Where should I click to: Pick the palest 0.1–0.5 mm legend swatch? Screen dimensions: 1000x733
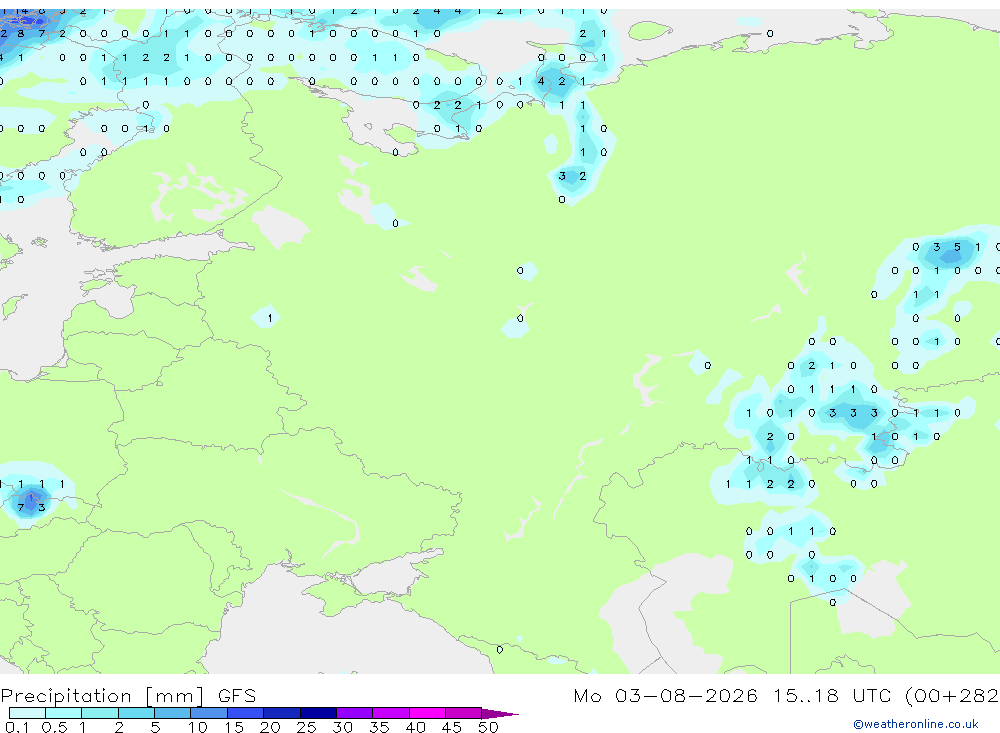click(27, 713)
